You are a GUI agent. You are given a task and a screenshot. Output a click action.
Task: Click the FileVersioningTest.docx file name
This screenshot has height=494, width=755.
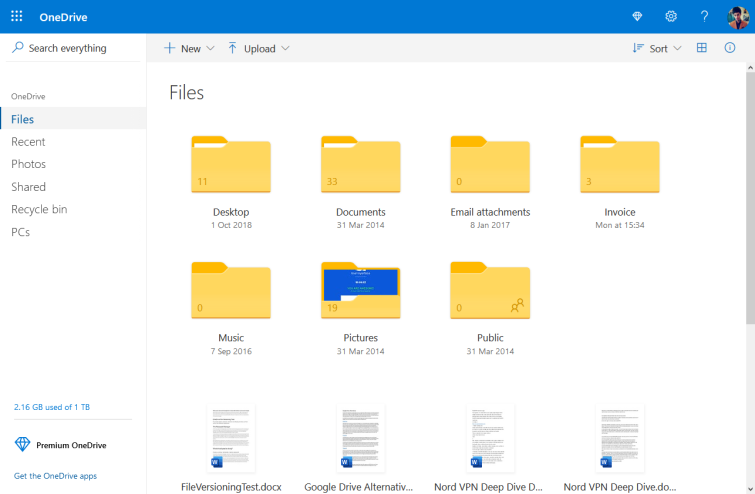click(231, 487)
